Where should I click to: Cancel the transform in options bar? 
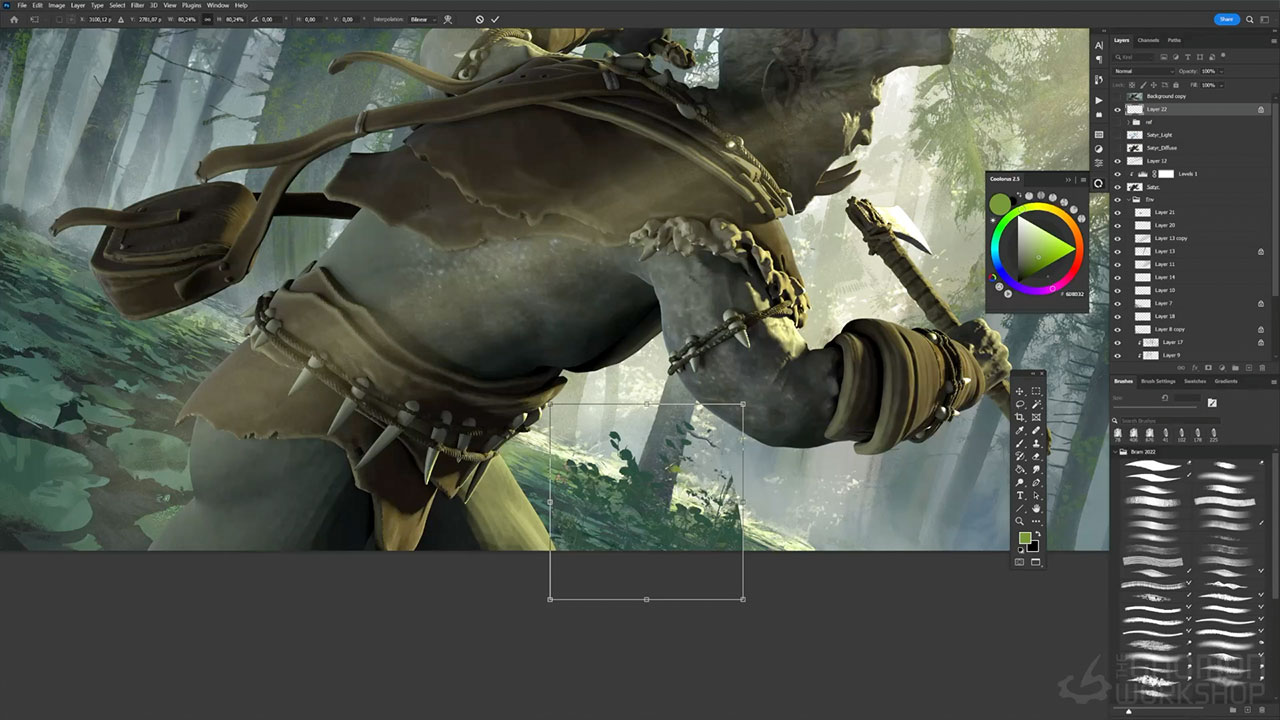(479, 19)
